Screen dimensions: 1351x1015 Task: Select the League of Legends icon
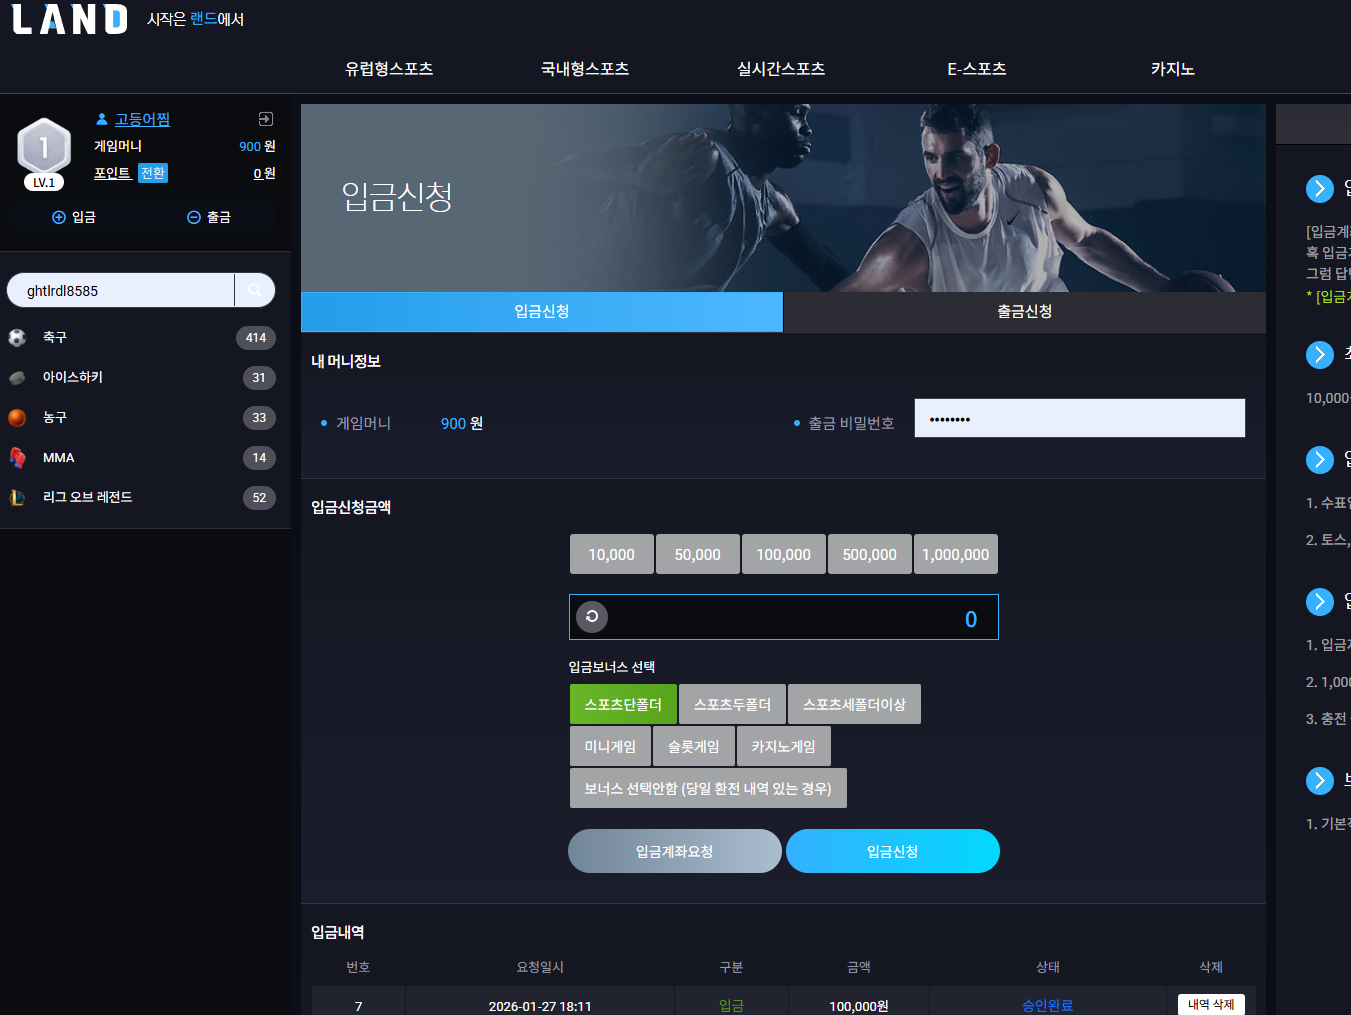(17, 497)
